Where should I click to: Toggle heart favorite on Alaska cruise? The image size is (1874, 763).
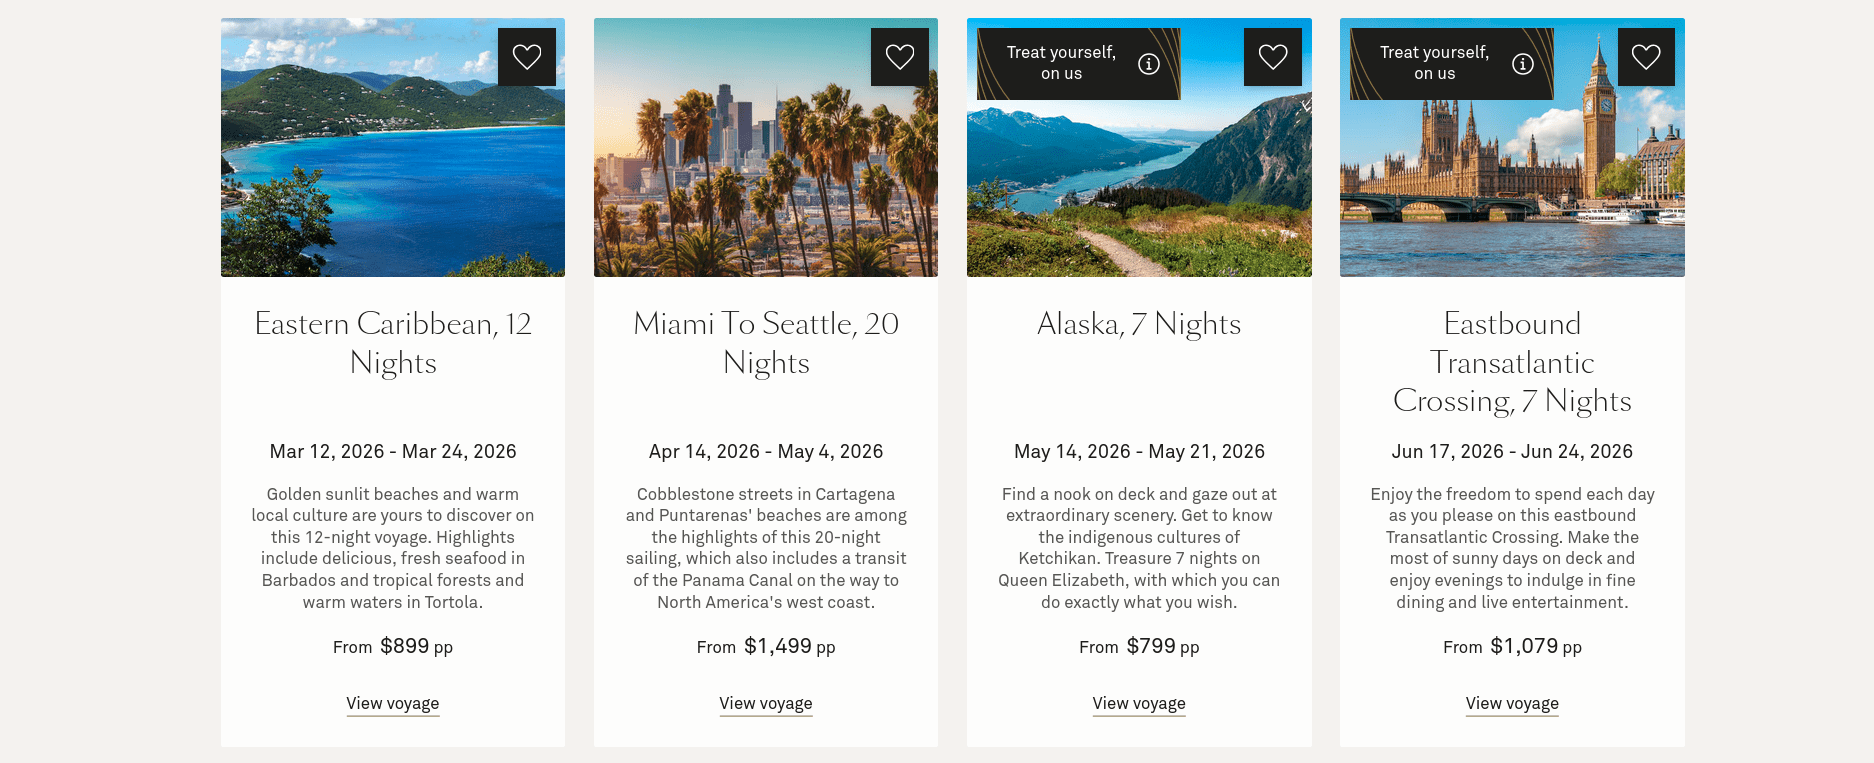coord(1273,57)
